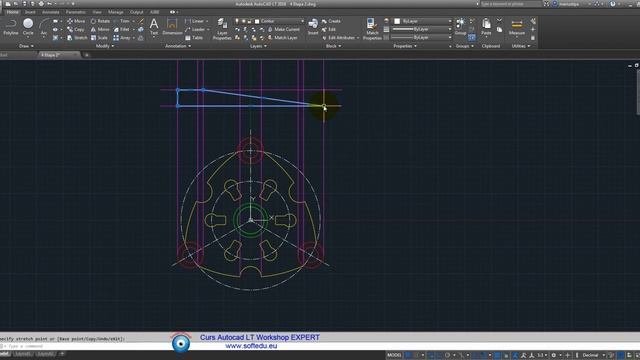Viewport: 640px width, 360px height.
Task: Click the Mirror tool
Action: (x=100, y=29)
